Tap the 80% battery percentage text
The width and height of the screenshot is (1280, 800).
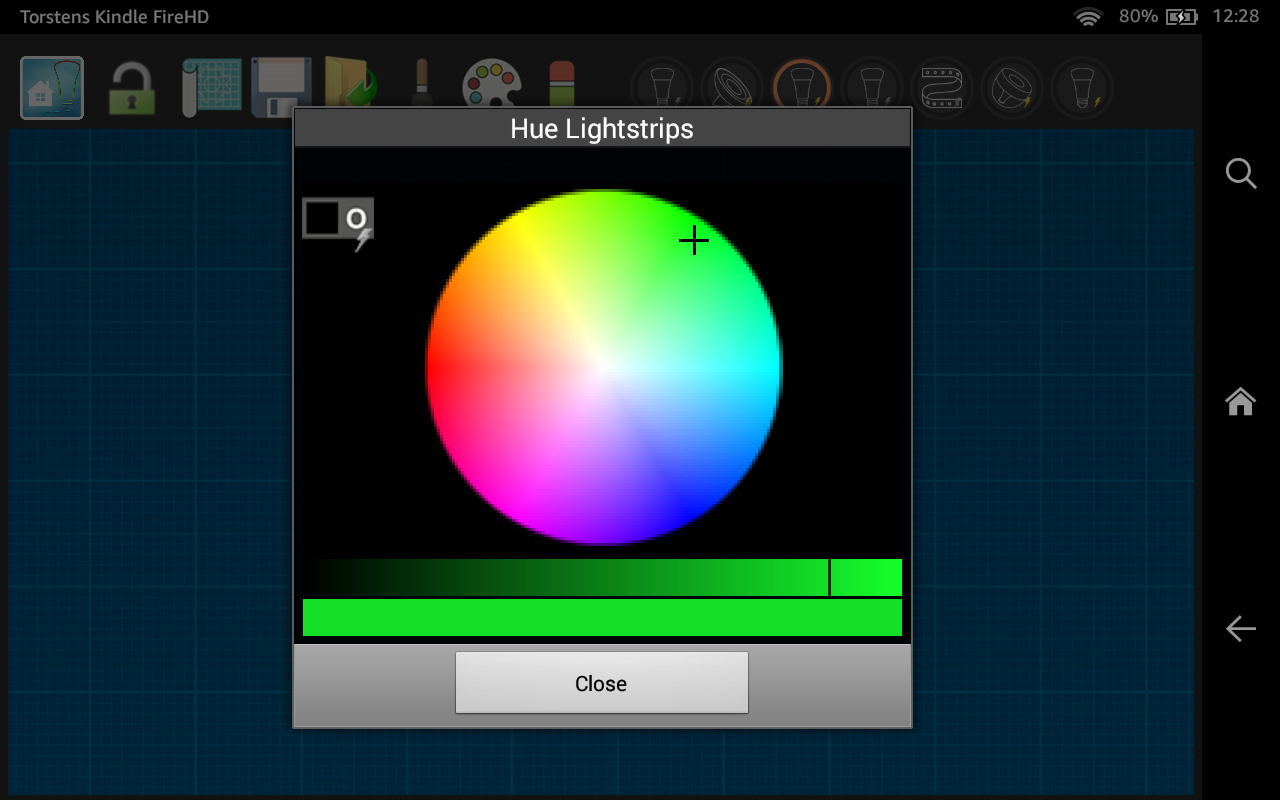[1138, 16]
